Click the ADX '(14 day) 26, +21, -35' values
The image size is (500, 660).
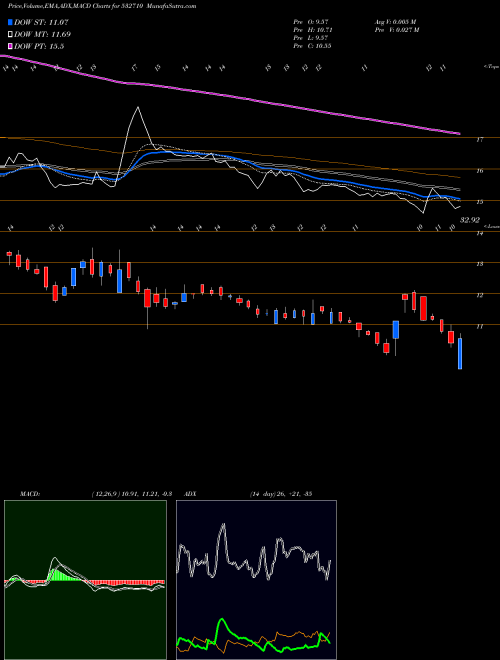pos(281,494)
